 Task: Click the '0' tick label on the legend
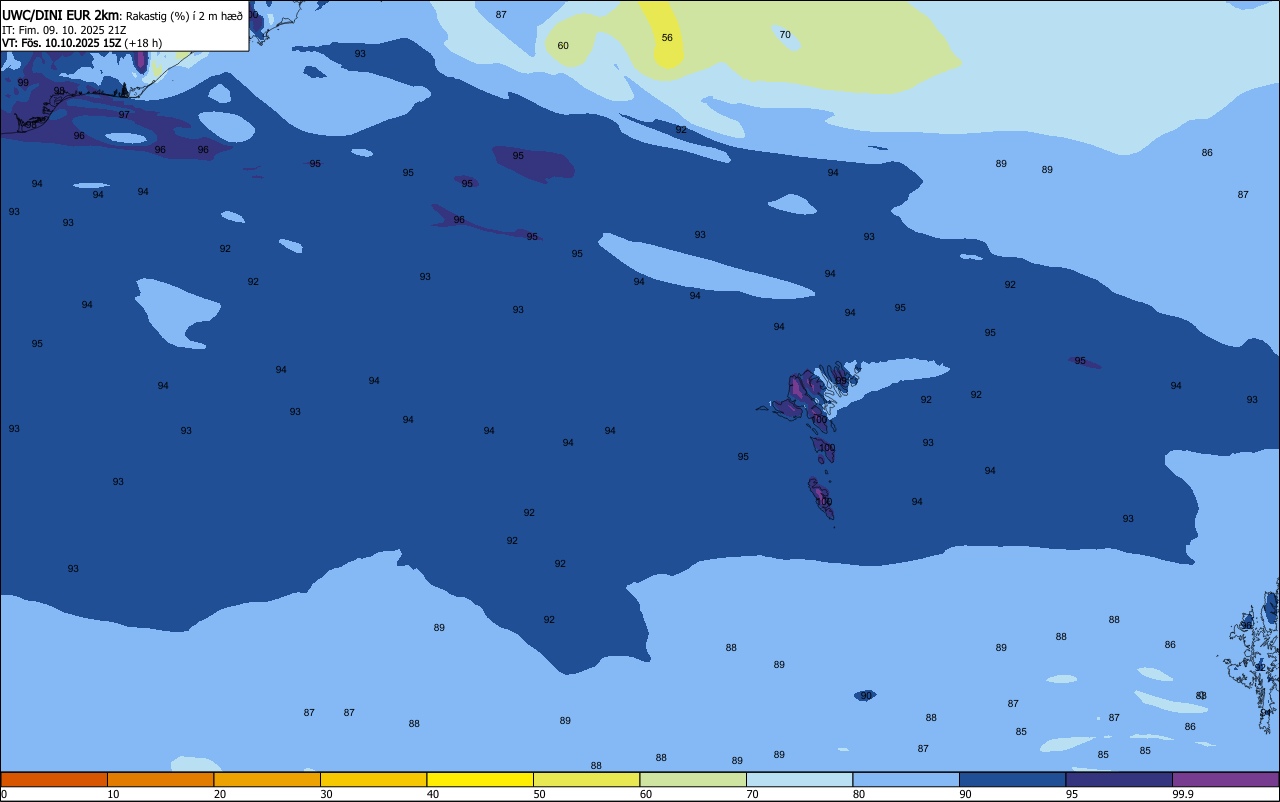(x=4, y=794)
